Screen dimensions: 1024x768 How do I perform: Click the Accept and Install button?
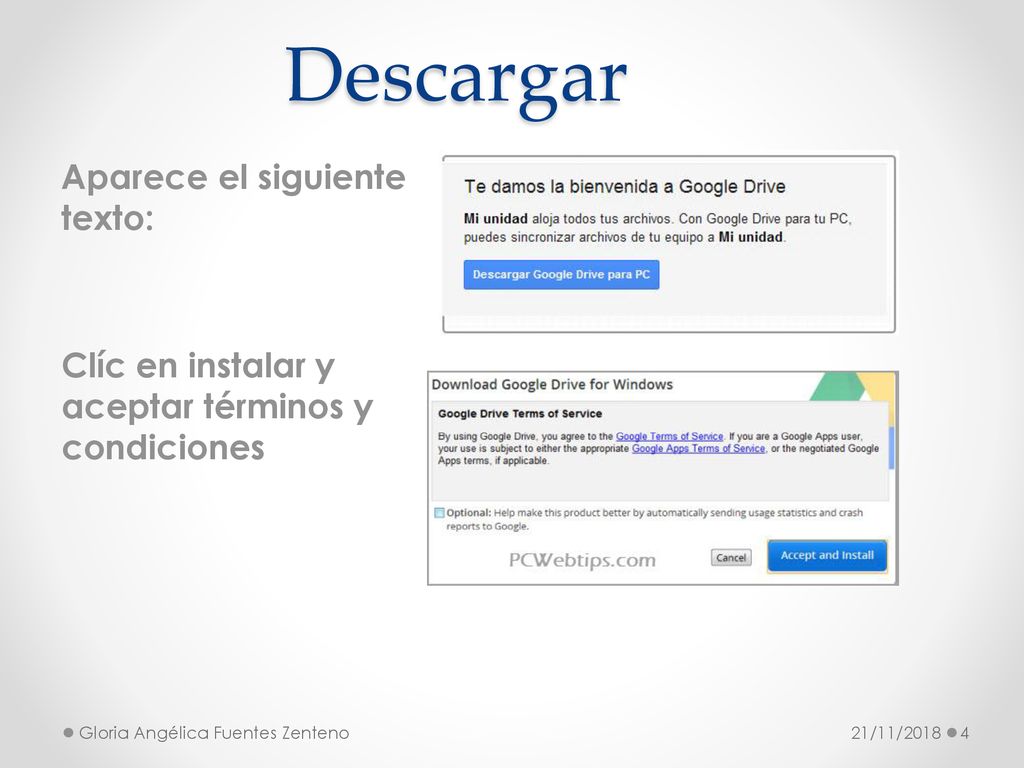pos(827,555)
